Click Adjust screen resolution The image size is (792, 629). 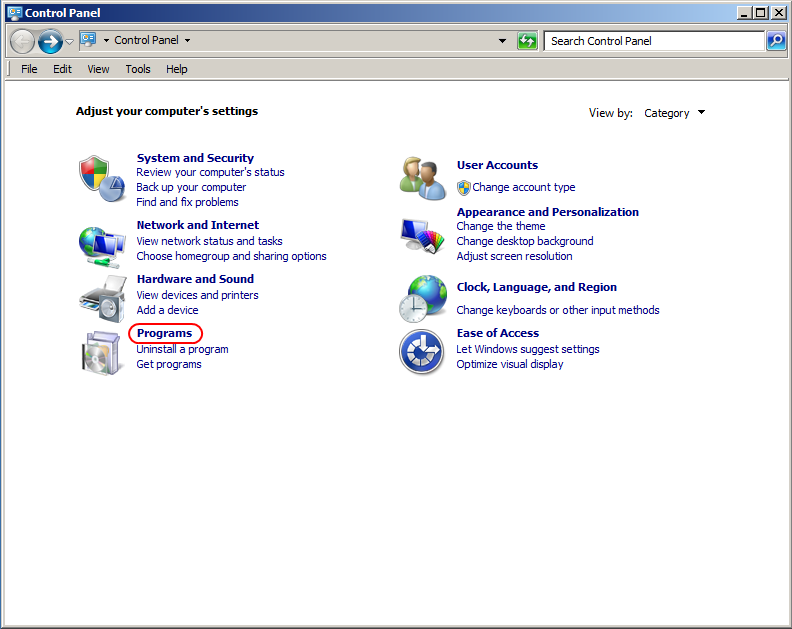coord(514,256)
